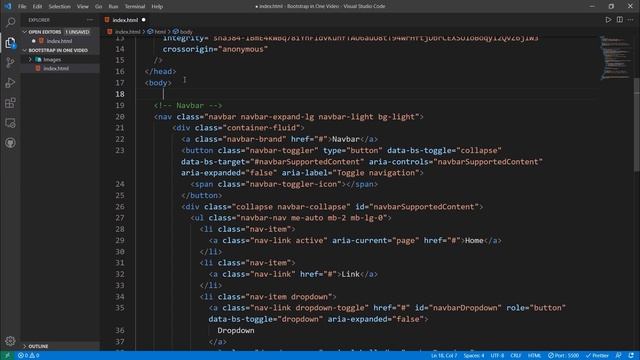
Task: Click the editor minimap
Action: pos(615,57)
